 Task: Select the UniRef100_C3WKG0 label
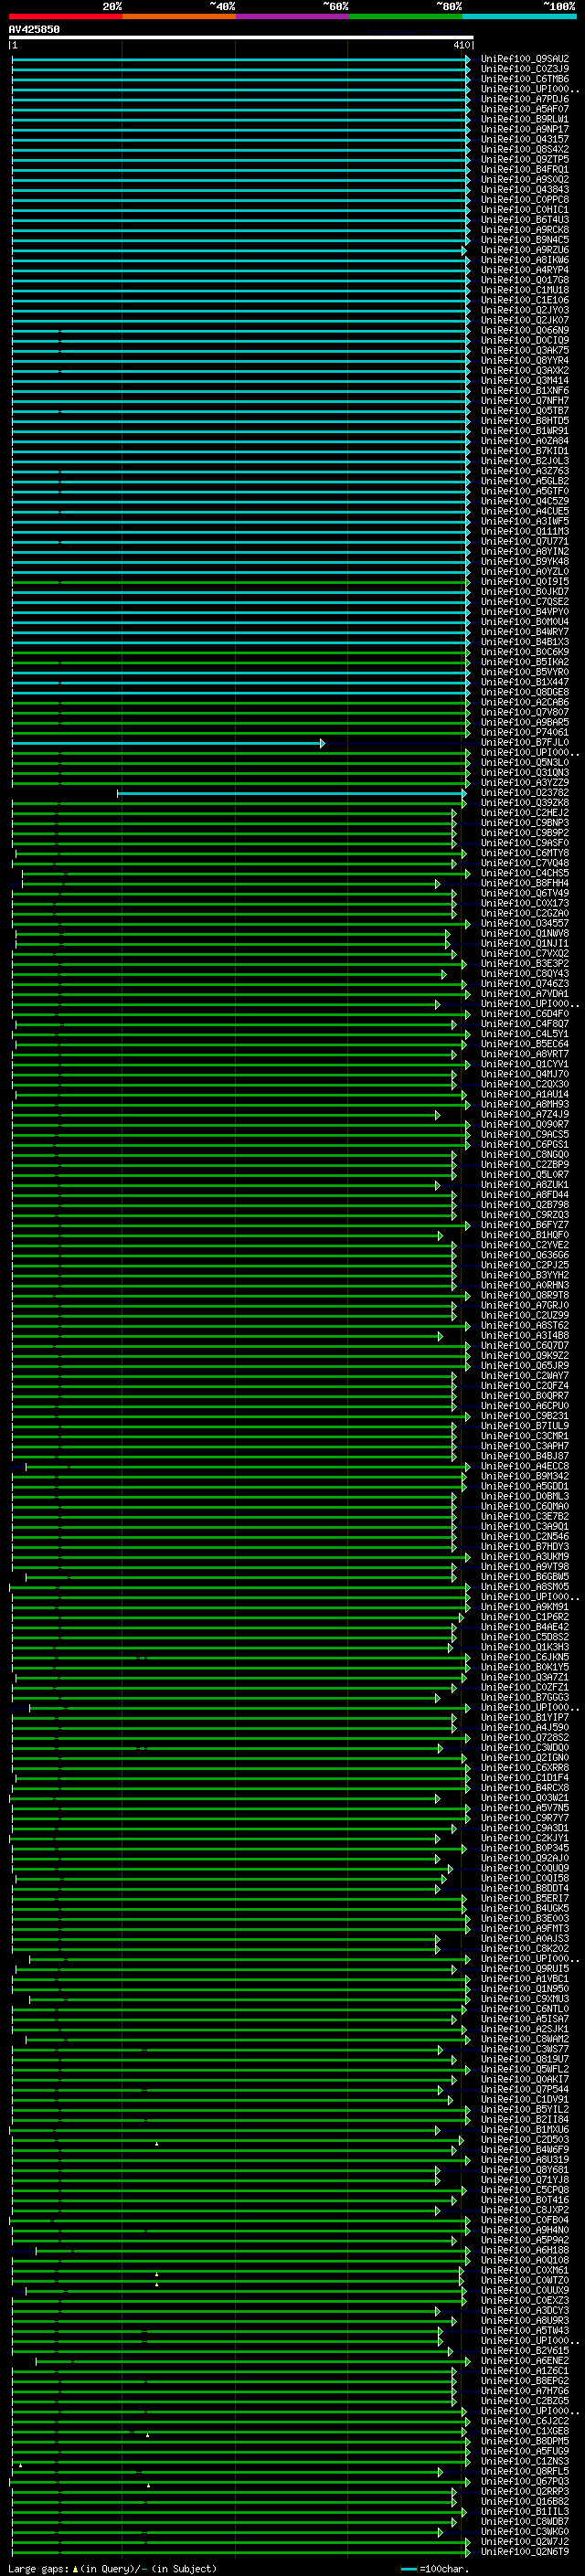click(x=525, y=2532)
